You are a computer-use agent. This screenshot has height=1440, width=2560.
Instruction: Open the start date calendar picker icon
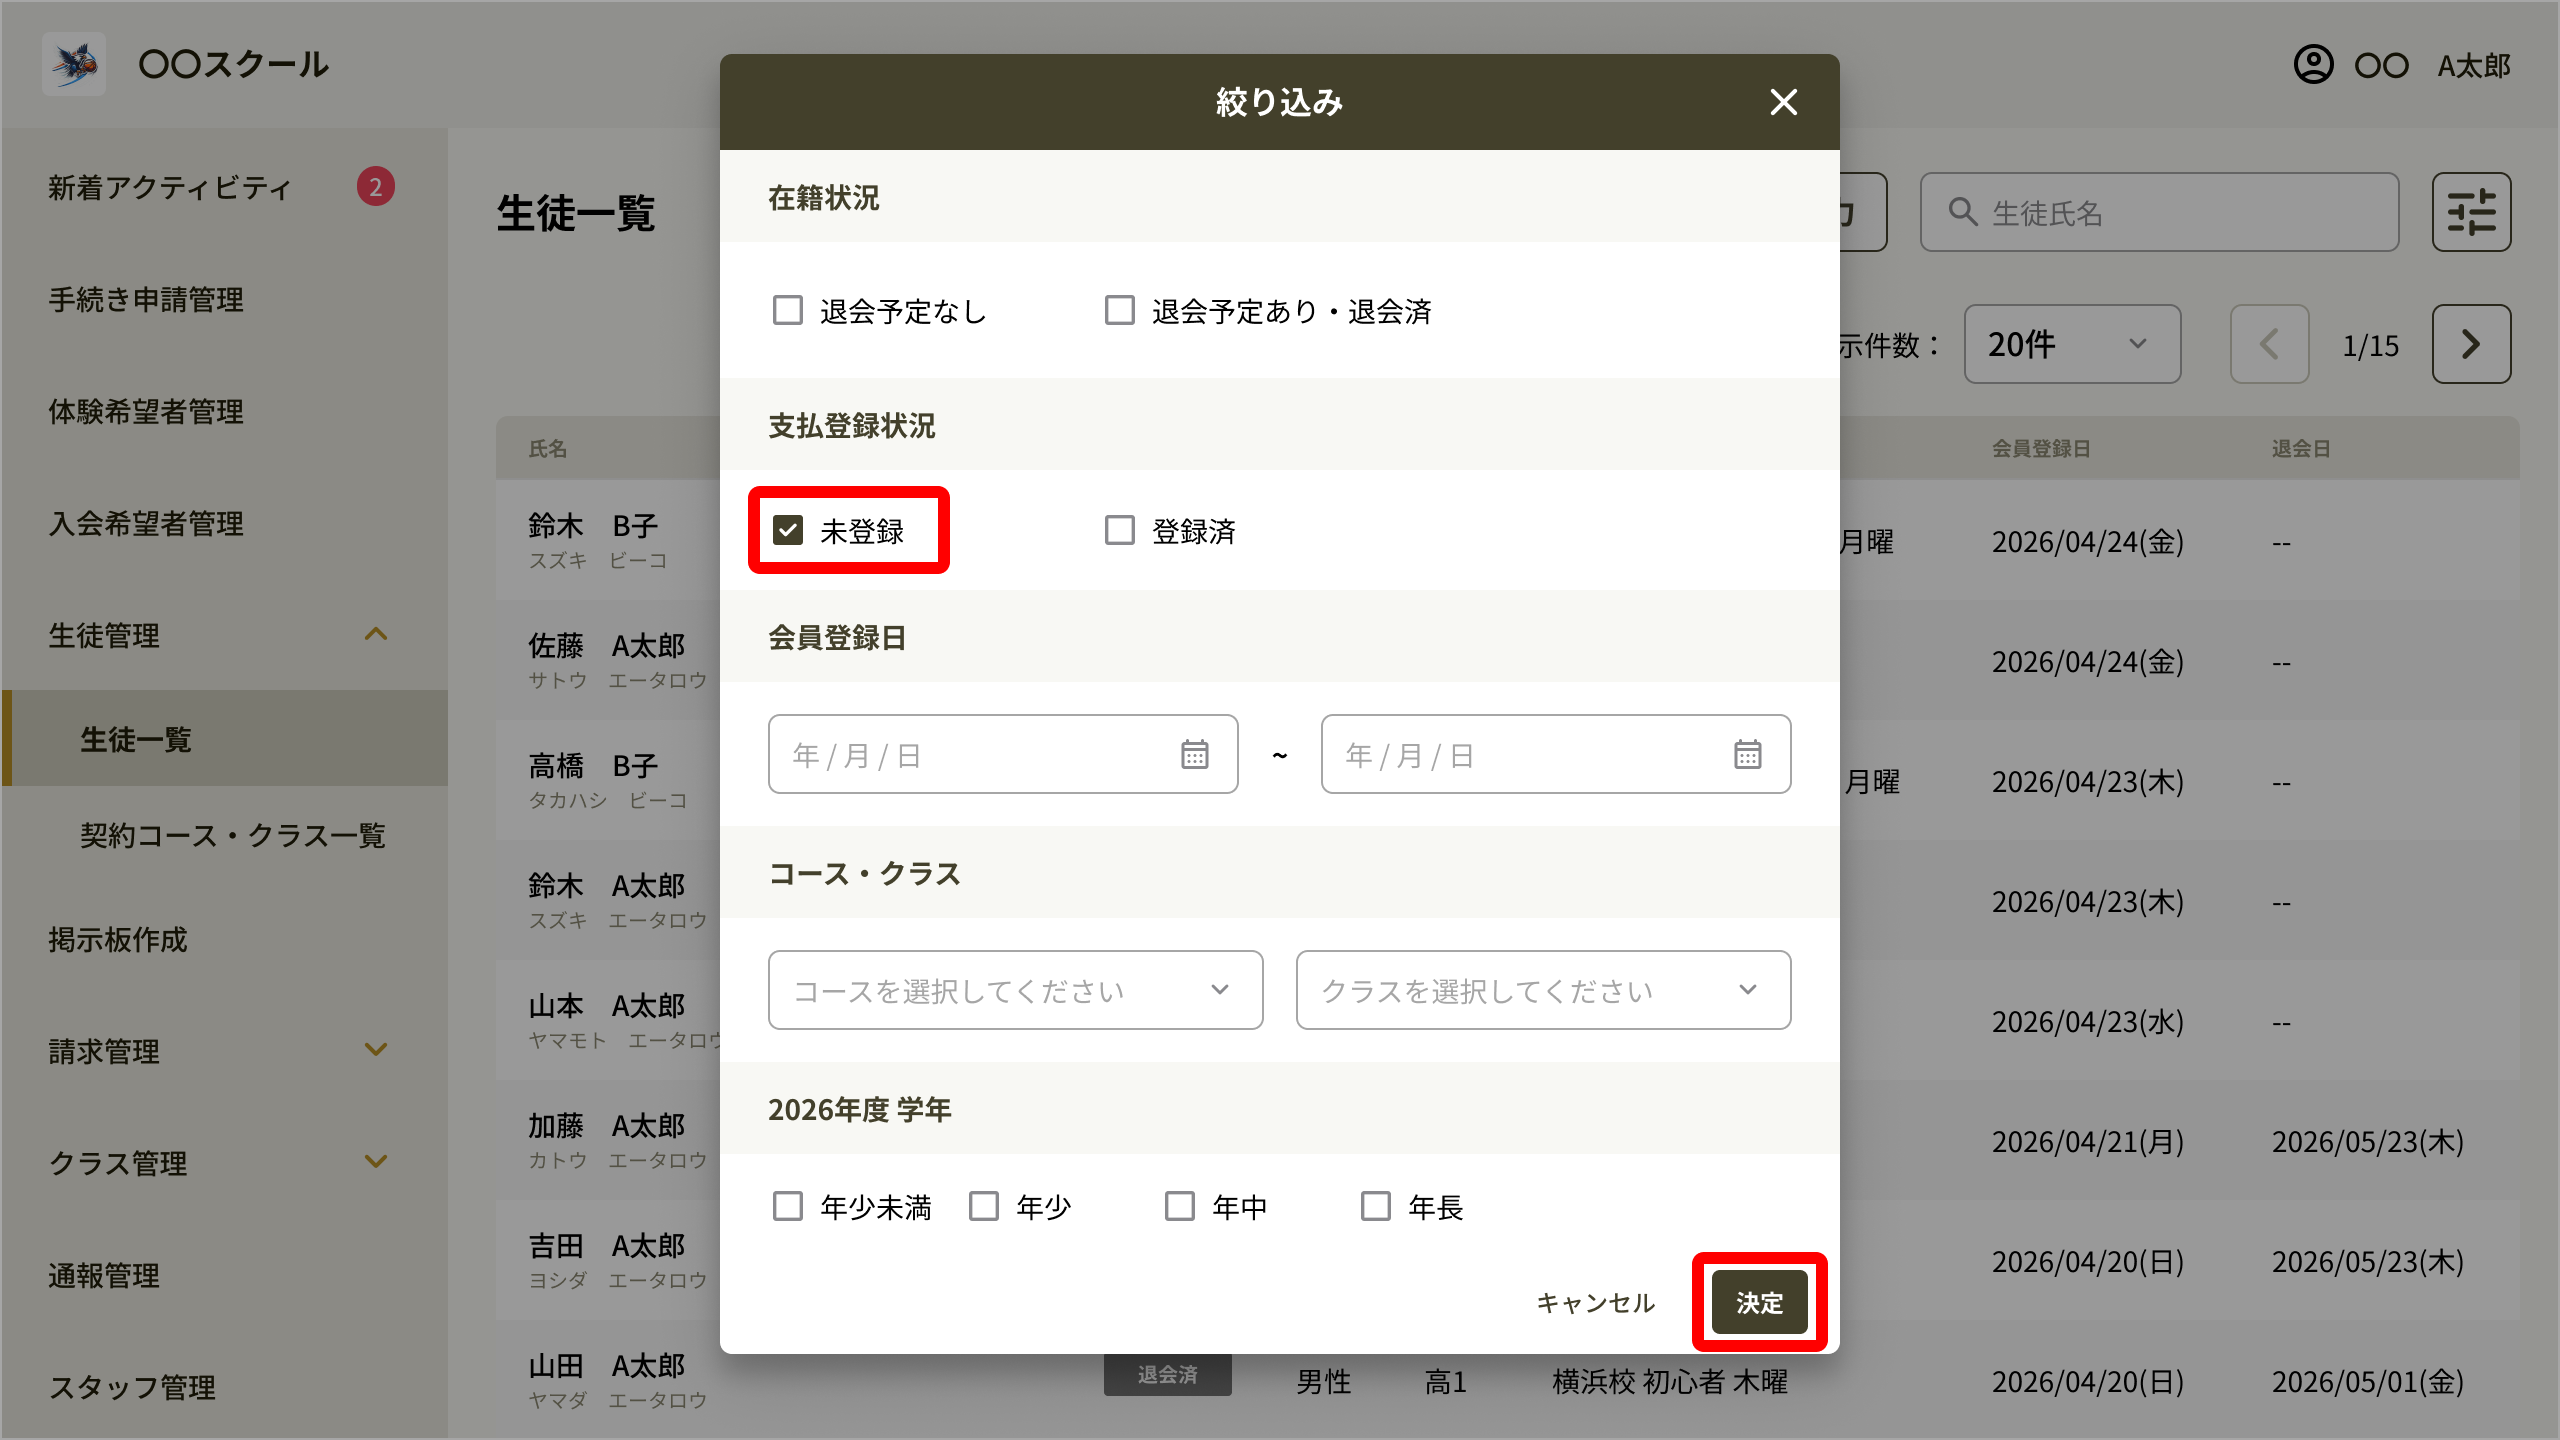1195,754
